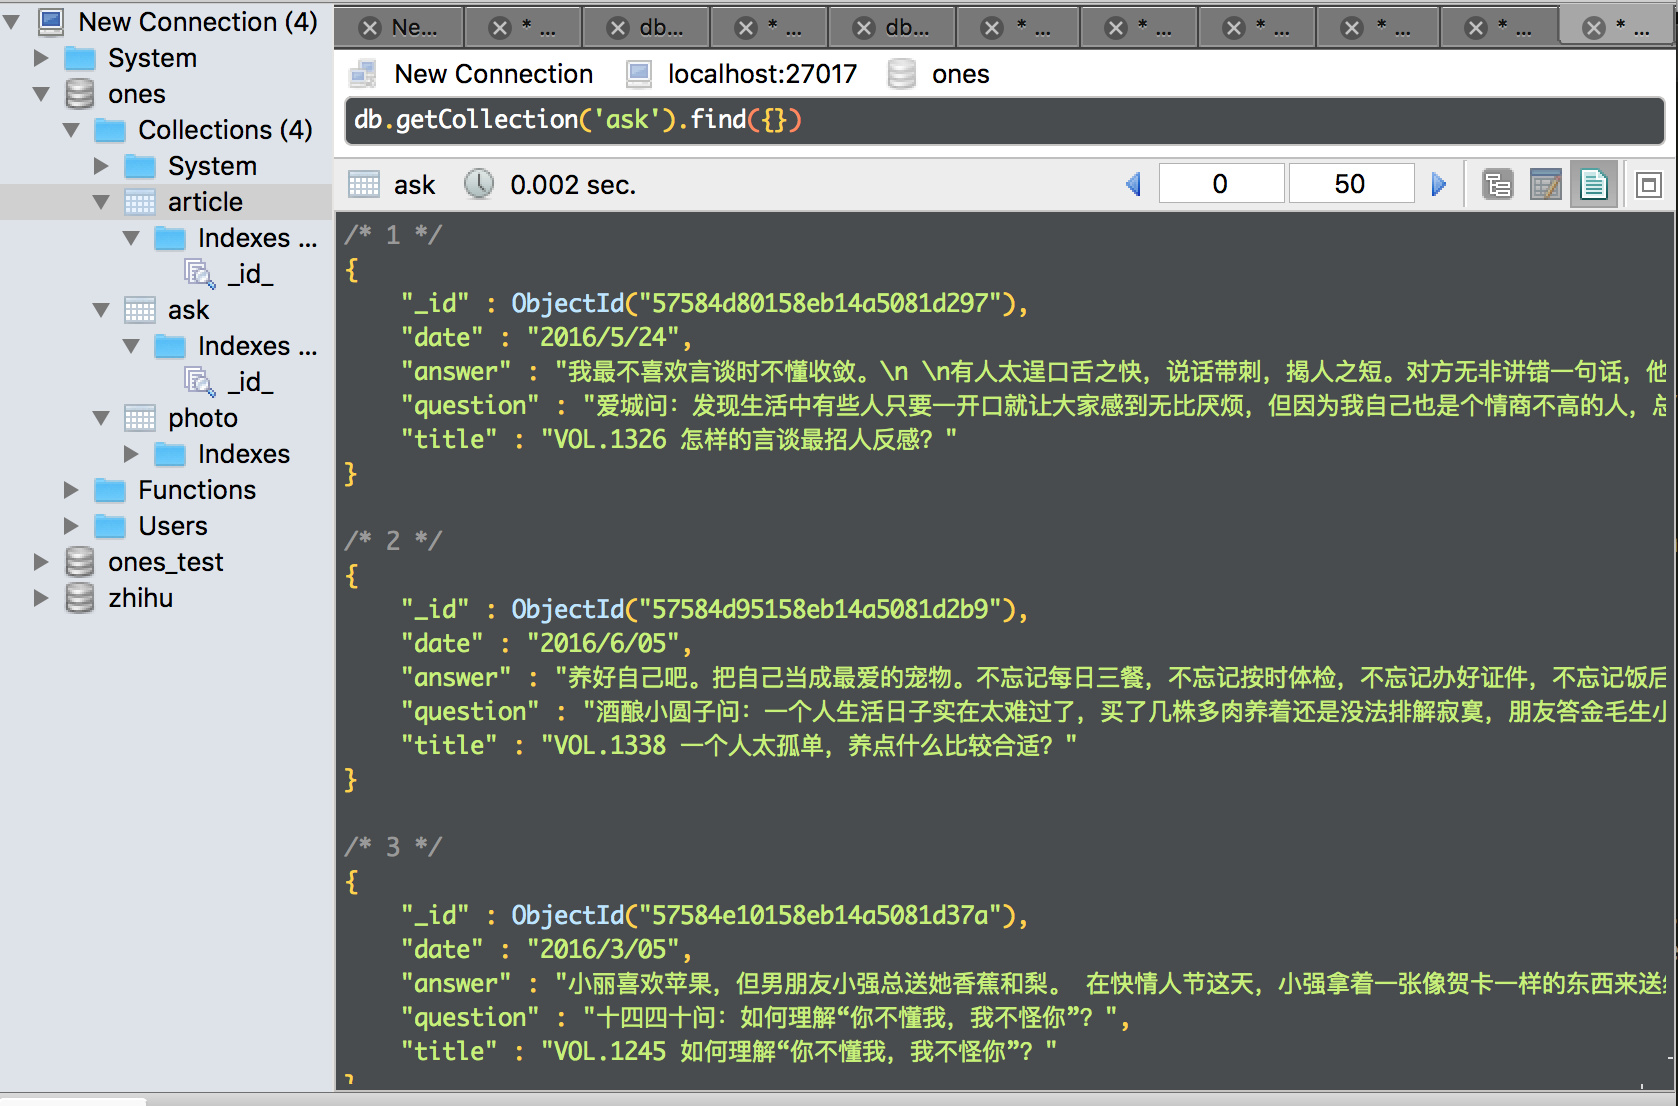Click the skip value field showing 0
The height and width of the screenshot is (1106, 1678).
pyautogui.click(x=1221, y=184)
